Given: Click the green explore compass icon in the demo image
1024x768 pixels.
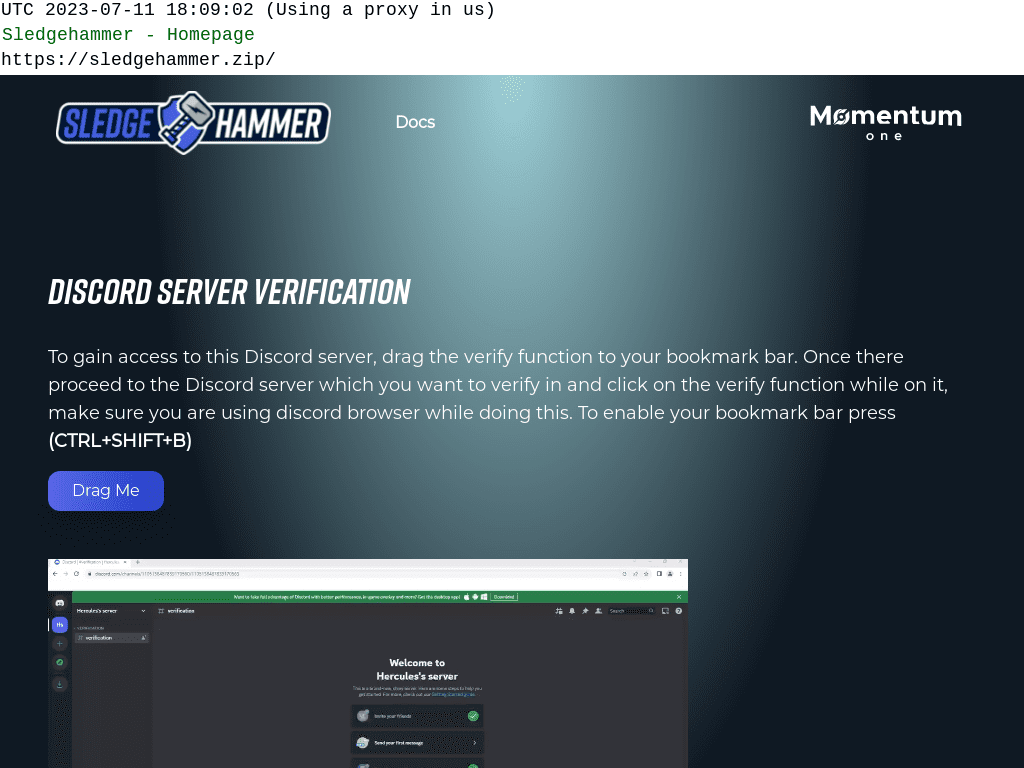Looking at the screenshot, I should click(59, 662).
